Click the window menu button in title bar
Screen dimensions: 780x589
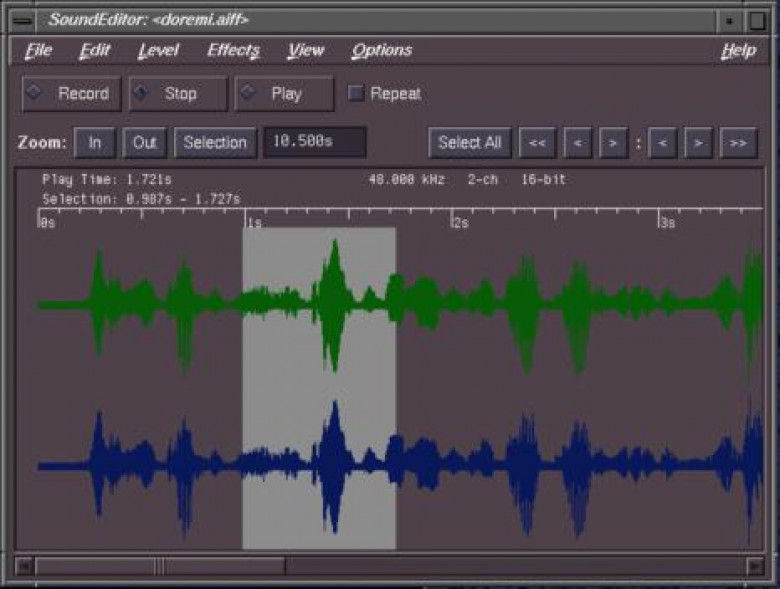[23, 21]
